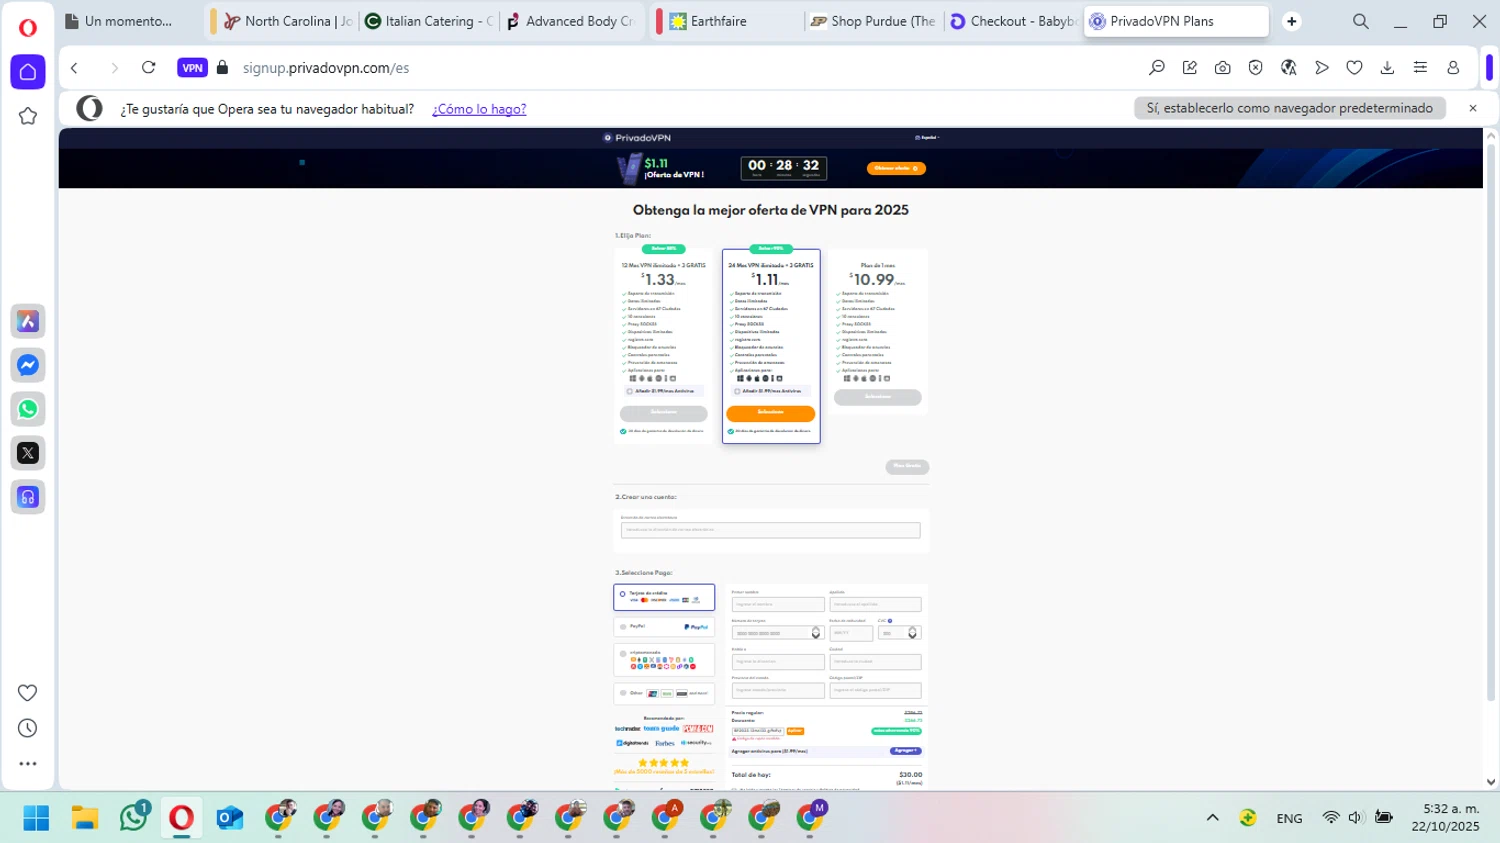Click the email address input field
The image size is (1500, 843).
(x=771, y=530)
